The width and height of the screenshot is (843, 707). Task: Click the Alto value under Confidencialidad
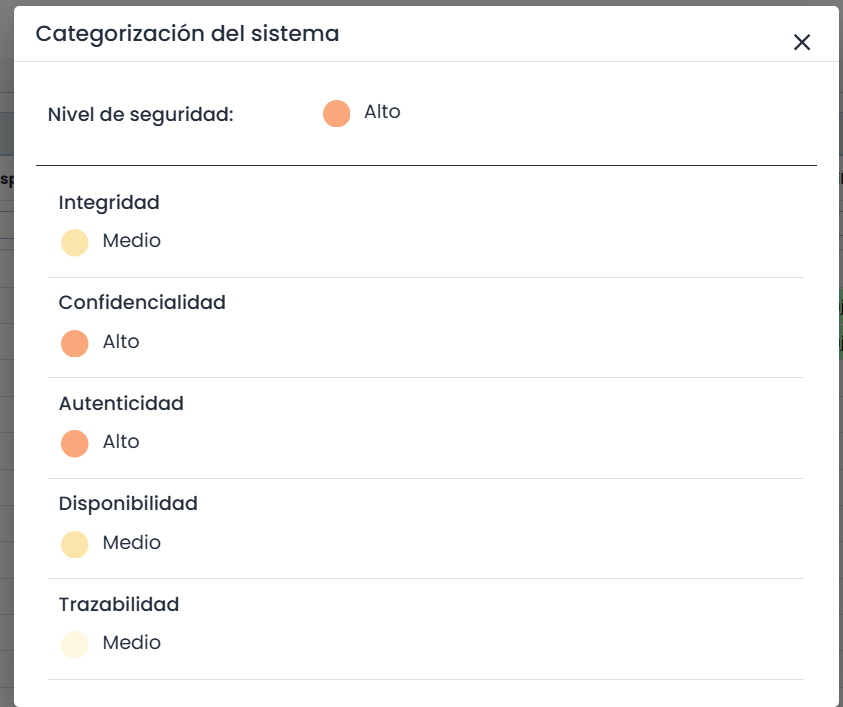tap(121, 342)
